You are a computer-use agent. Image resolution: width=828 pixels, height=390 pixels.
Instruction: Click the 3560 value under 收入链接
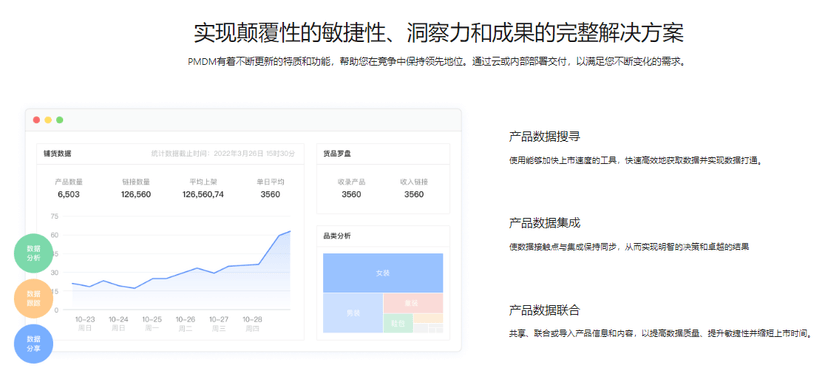point(414,194)
